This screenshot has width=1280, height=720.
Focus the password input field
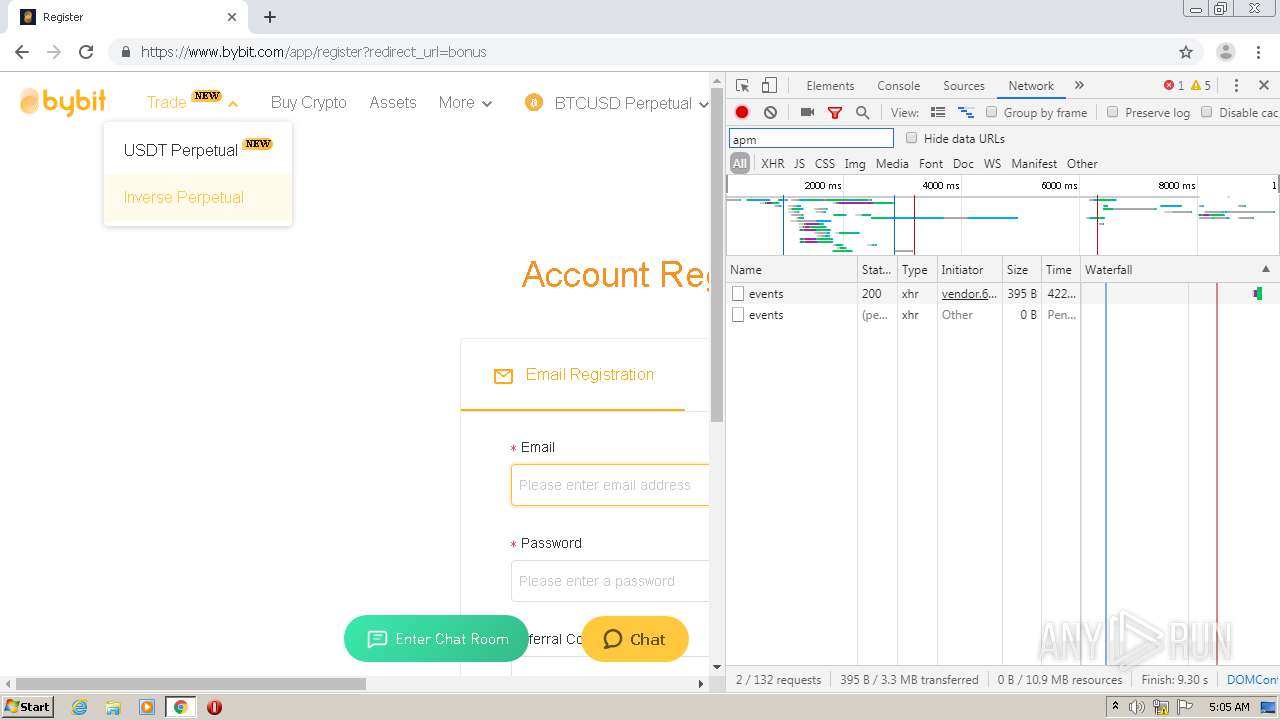click(x=610, y=581)
